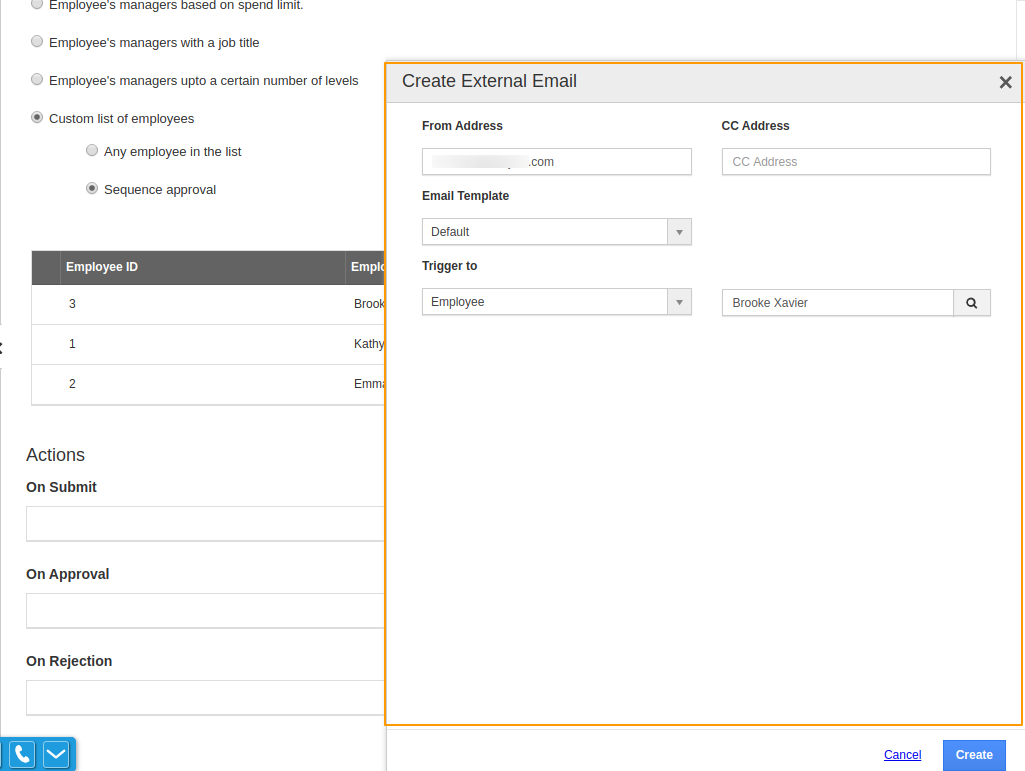Click the On Approval action field

(x=205, y=611)
